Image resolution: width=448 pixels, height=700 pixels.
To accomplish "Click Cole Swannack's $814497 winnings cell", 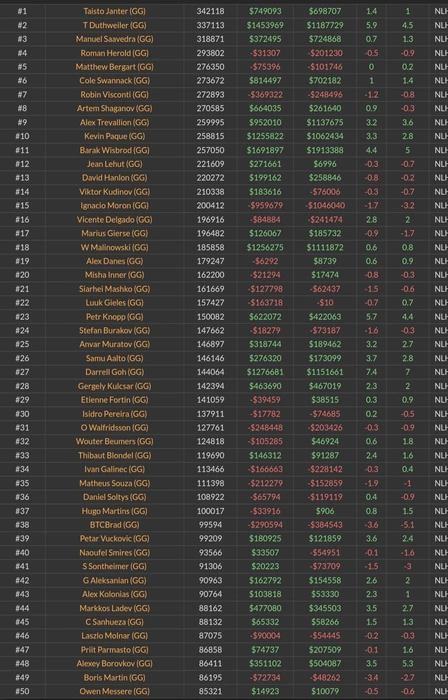I will (x=265, y=81).
